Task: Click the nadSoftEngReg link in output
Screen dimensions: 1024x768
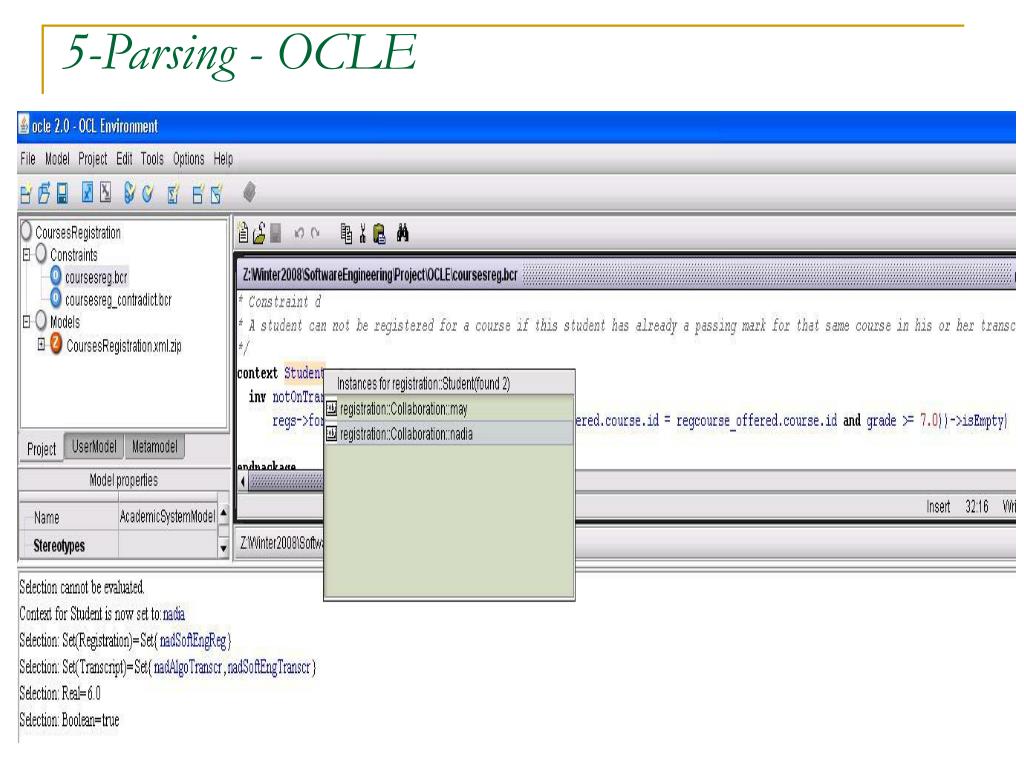Action: click(x=193, y=640)
